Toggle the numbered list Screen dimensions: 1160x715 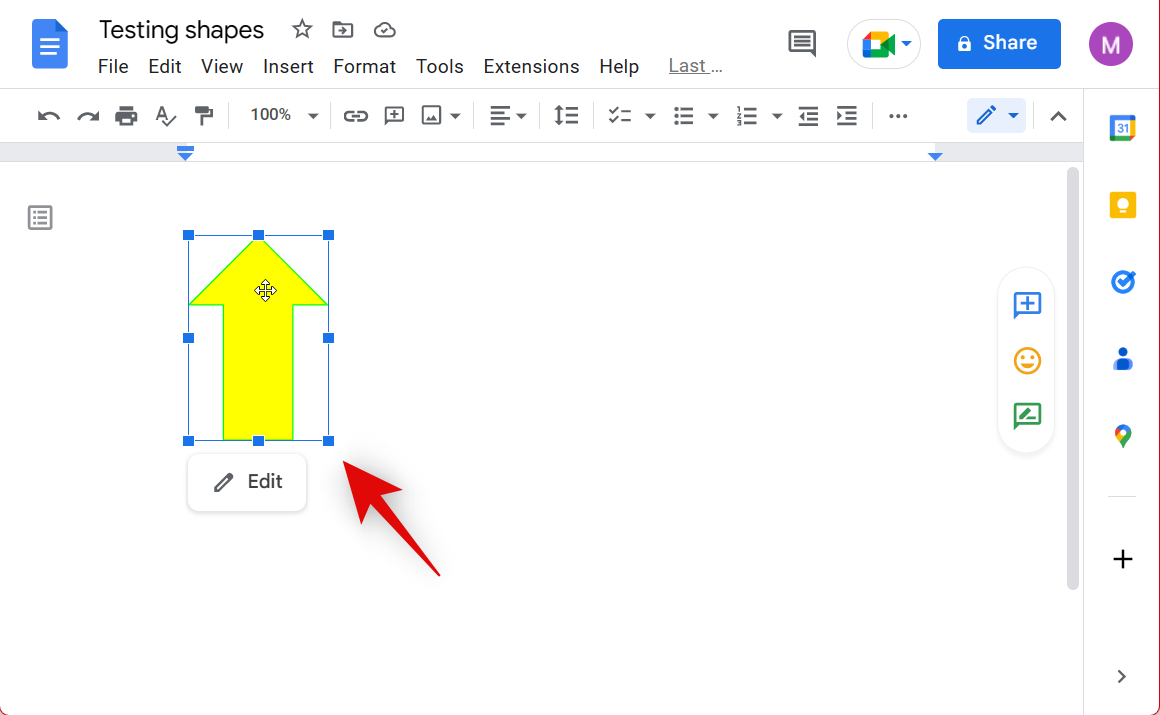[746, 116]
